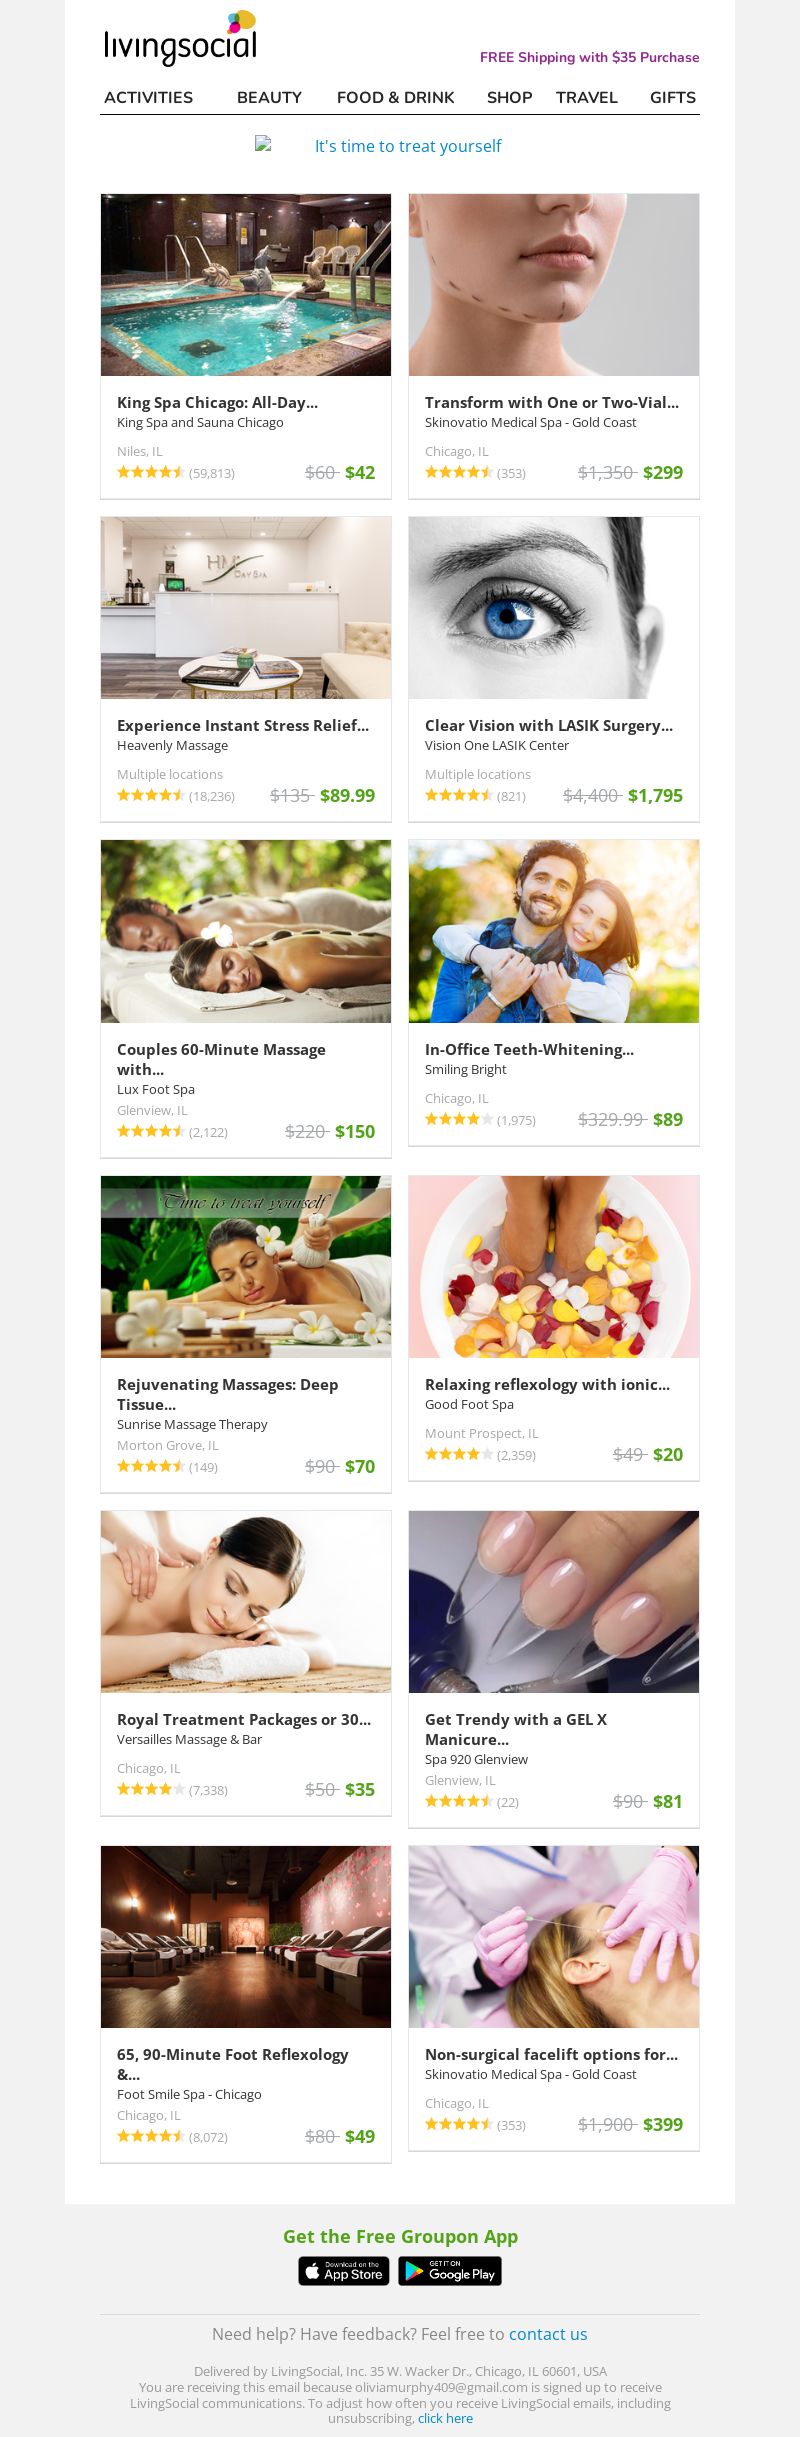The image size is (800, 2437).
Task: Open the GIFTS menu item
Action: (673, 97)
